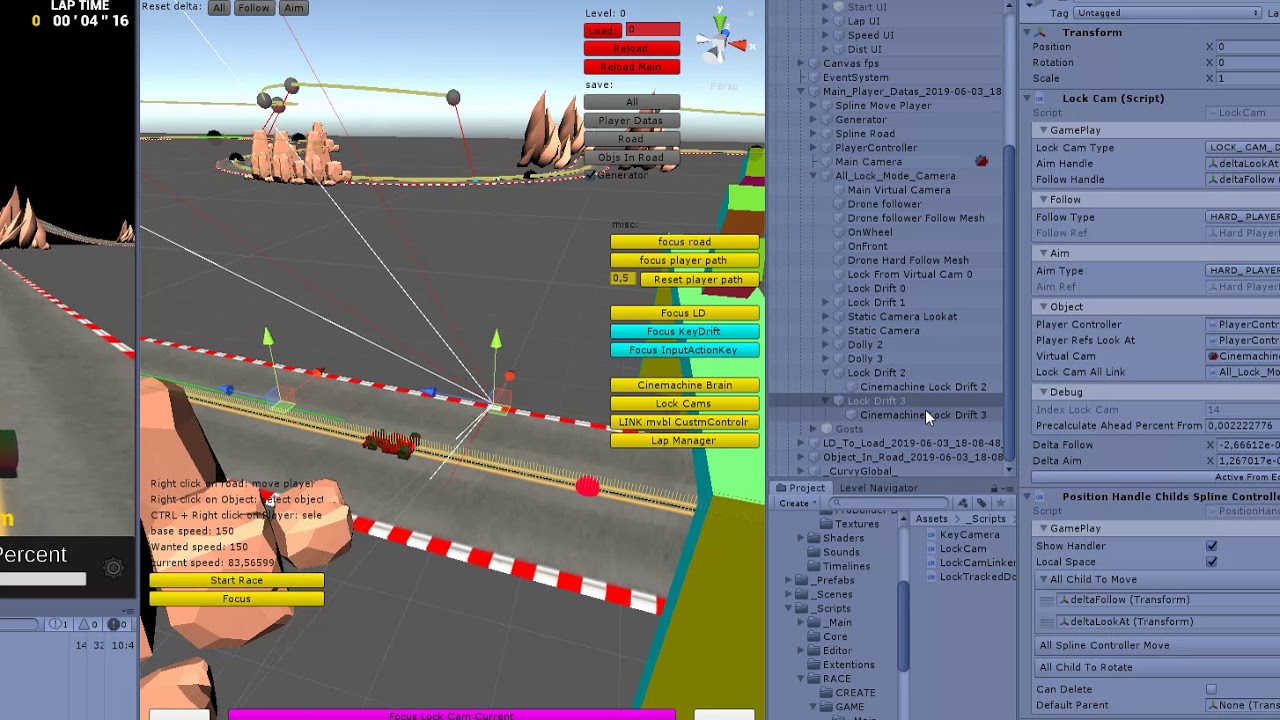Click the padlock icon beside Level Navigator tab
The height and width of the screenshot is (720, 1280).
coord(994,488)
